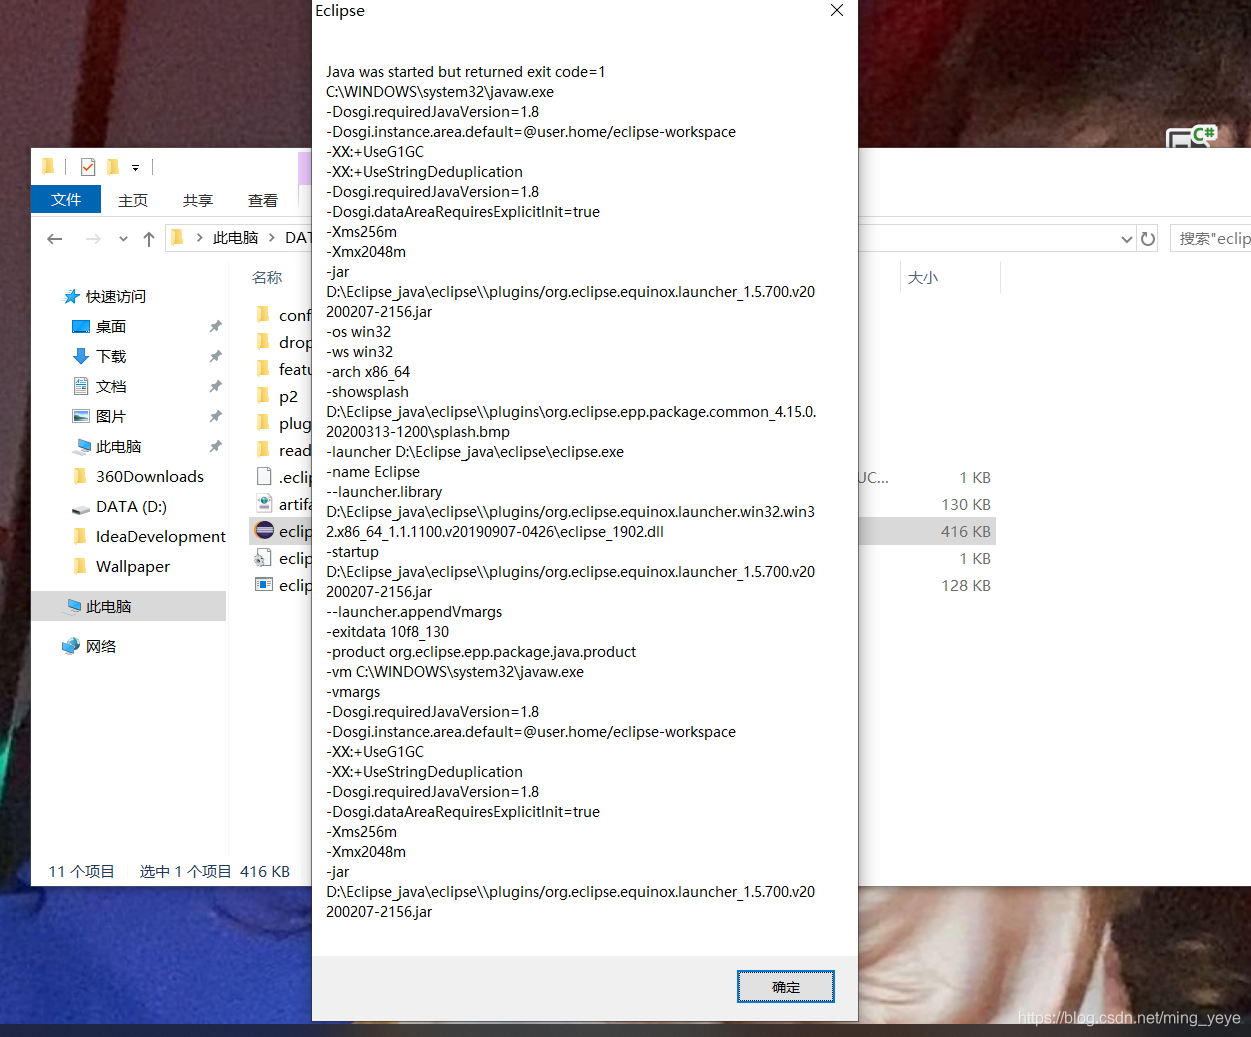Refresh the folder with the reload icon

(x=1148, y=239)
